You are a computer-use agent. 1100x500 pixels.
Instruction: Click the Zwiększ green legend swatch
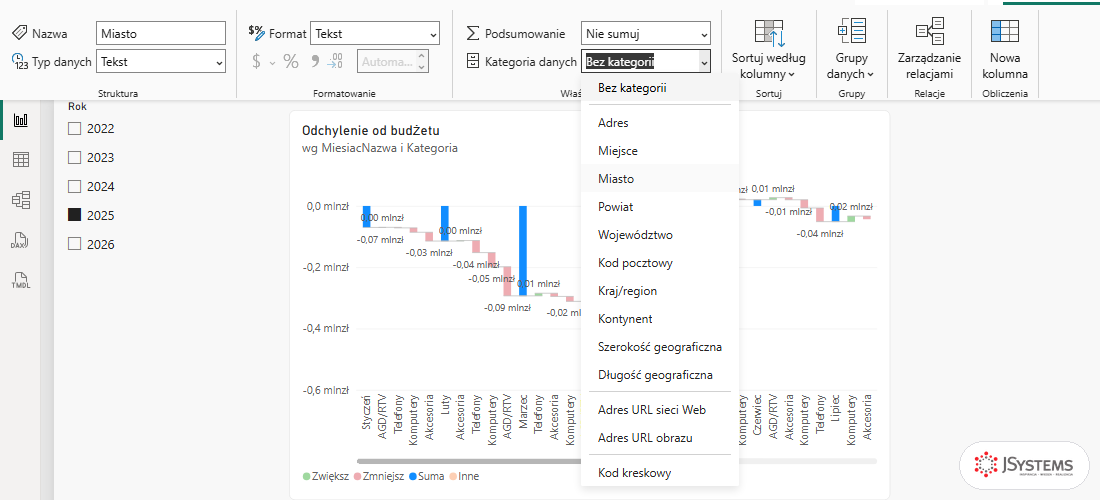click(x=307, y=476)
